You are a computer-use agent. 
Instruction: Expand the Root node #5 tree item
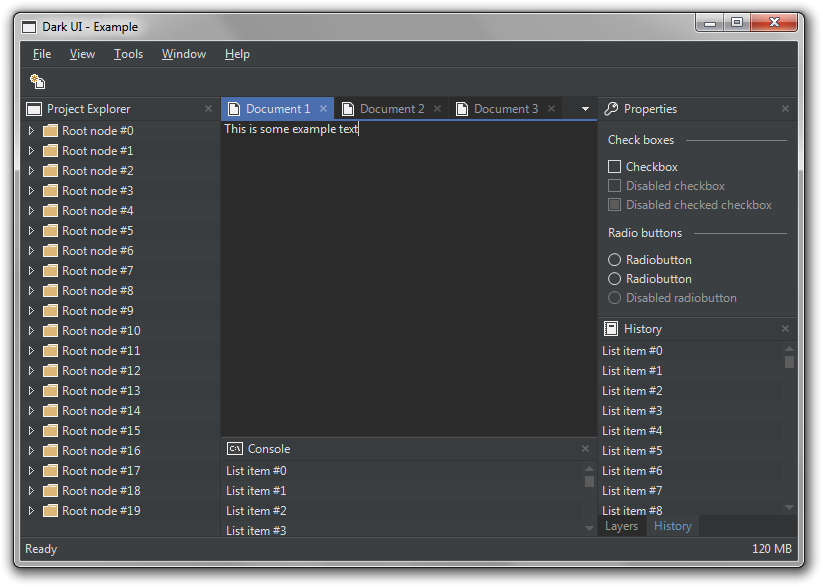tap(31, 230)
